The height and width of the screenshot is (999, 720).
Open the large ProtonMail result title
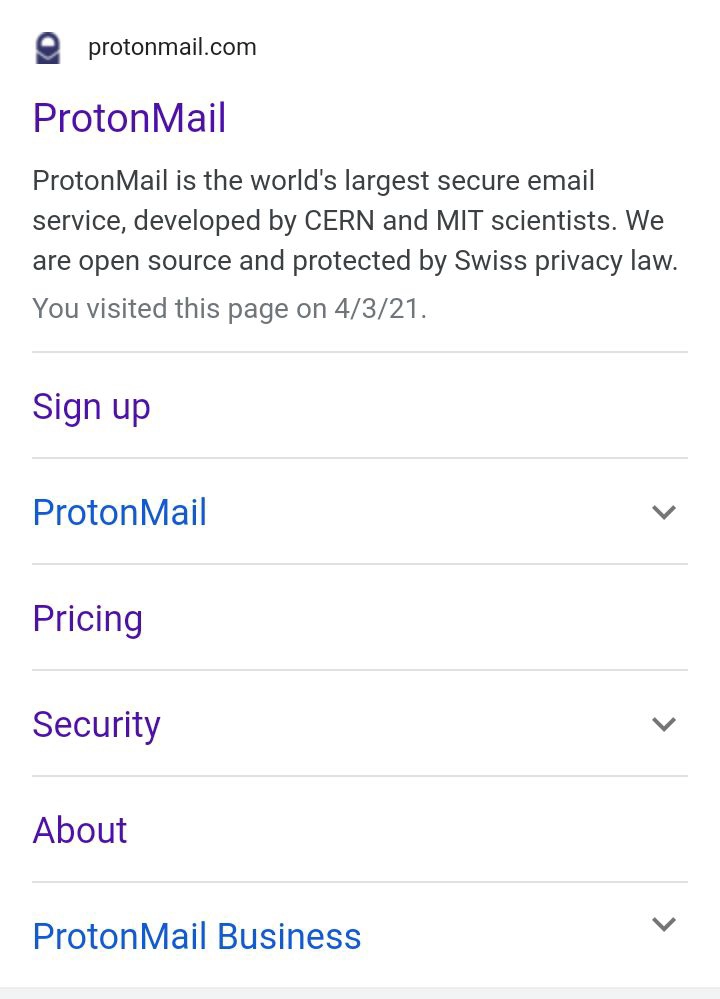pyautogui.click(x=129, y=118)
